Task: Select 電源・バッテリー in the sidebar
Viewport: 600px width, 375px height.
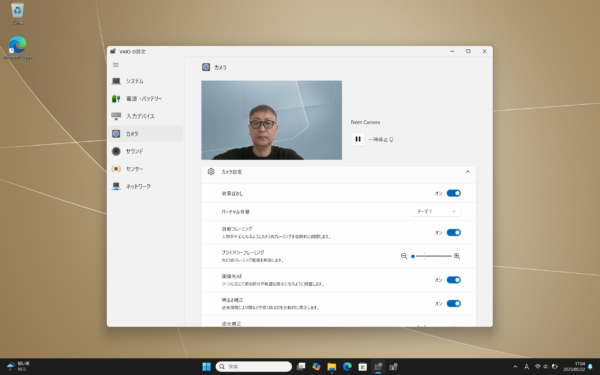Action: point(145,99)
